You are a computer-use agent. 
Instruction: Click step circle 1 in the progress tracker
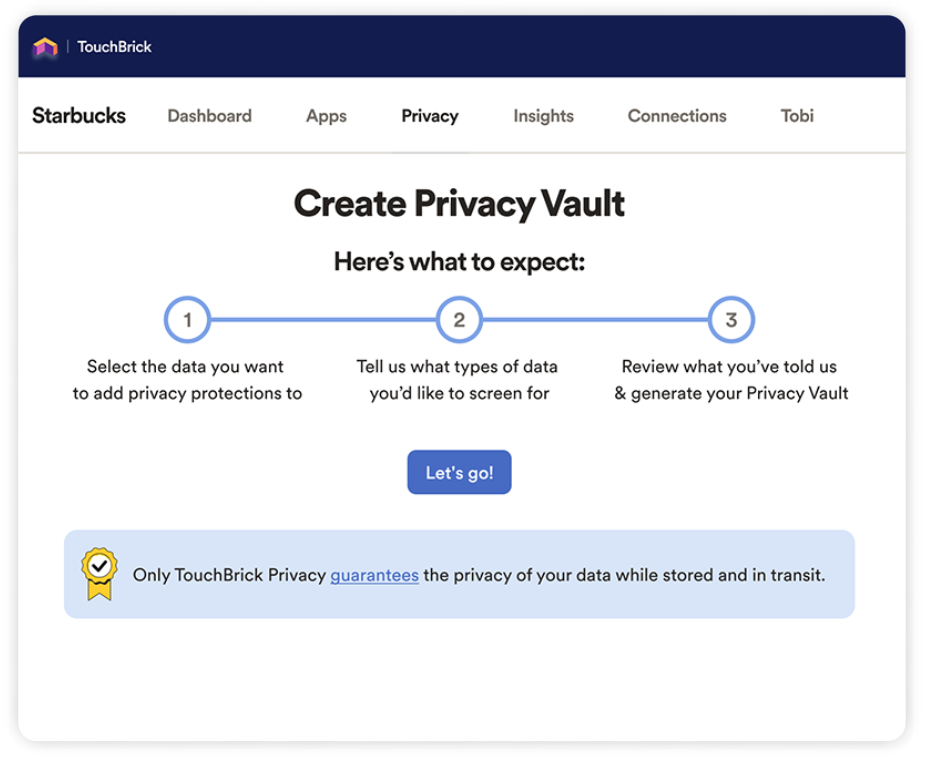[x=187, y=319]
